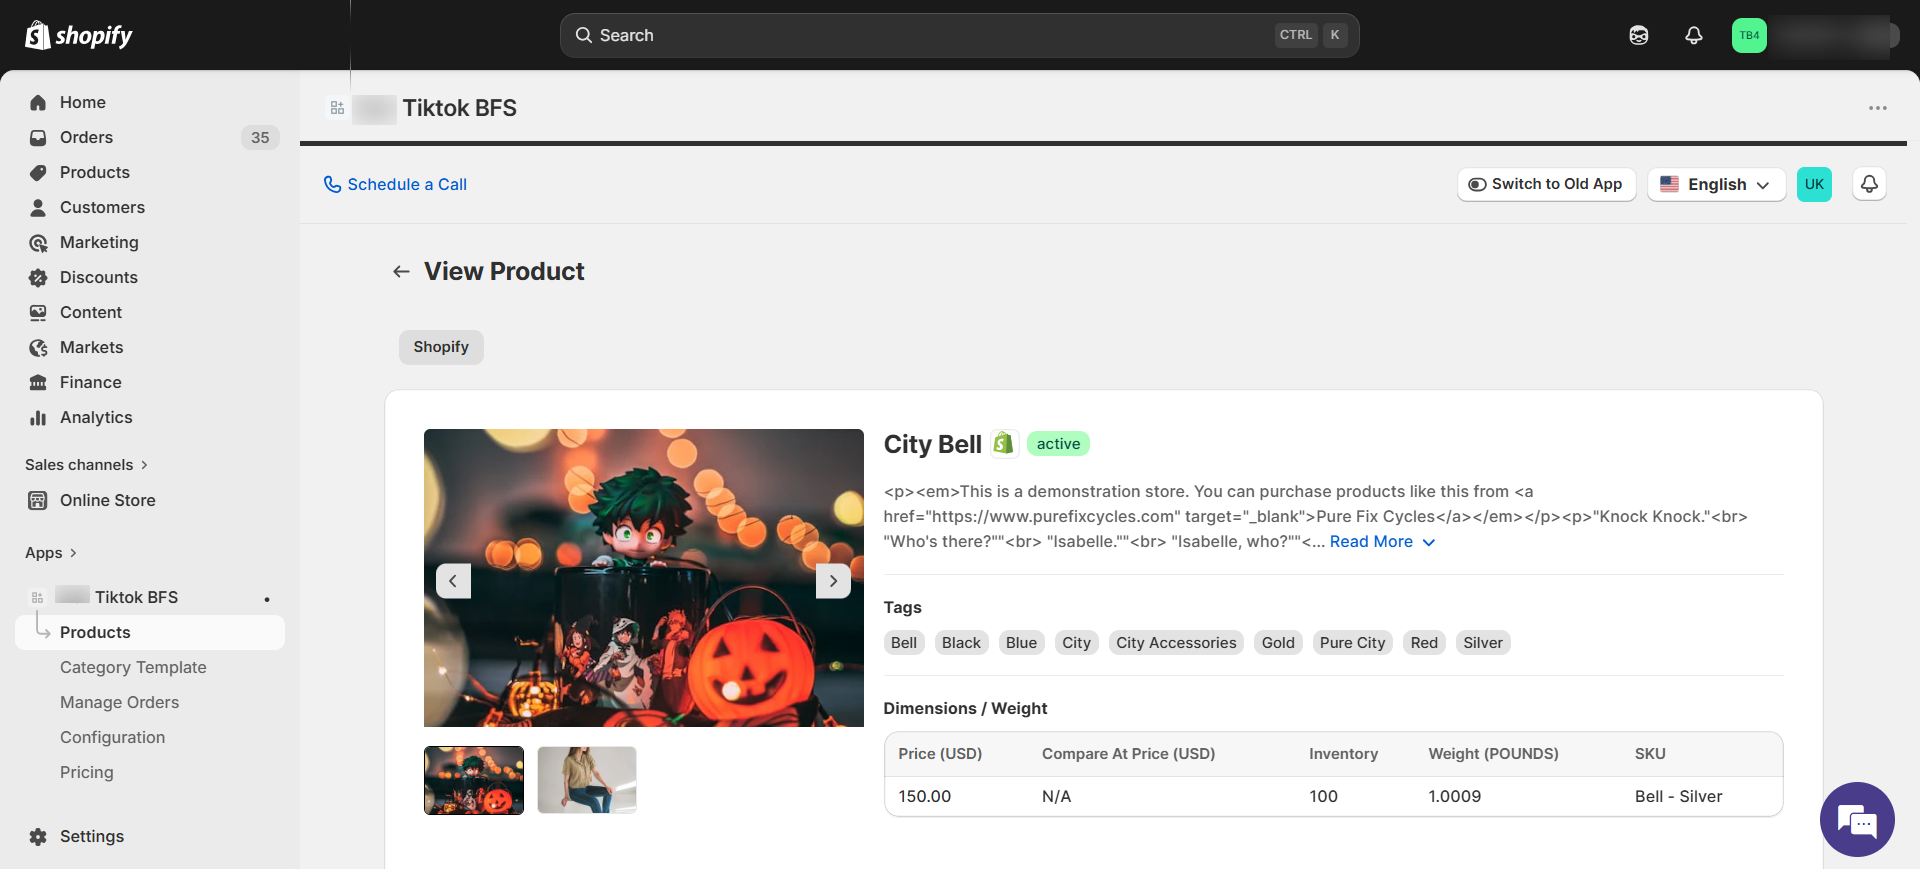The width and height of the screenshot is (1920, 869).
Task: Toggle Switch to Old App
Action: click(x=1545, y=184)
